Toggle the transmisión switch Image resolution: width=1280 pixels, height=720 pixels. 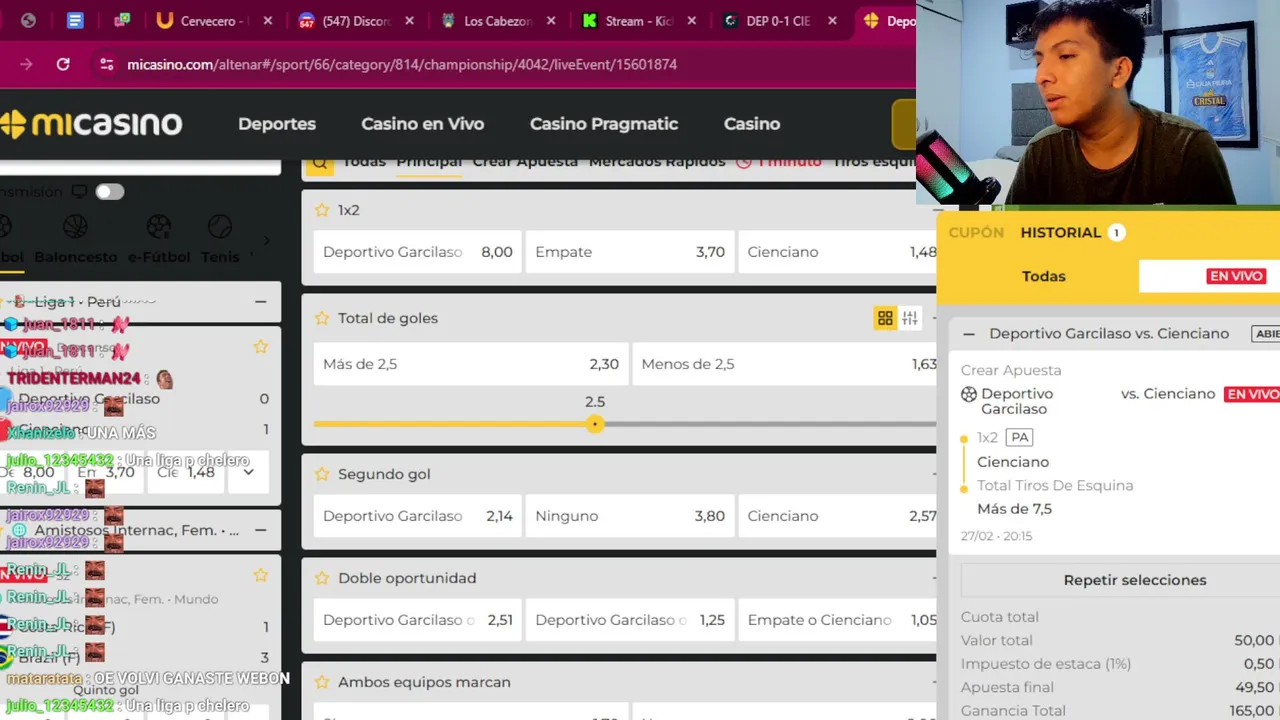pos(110,191)
